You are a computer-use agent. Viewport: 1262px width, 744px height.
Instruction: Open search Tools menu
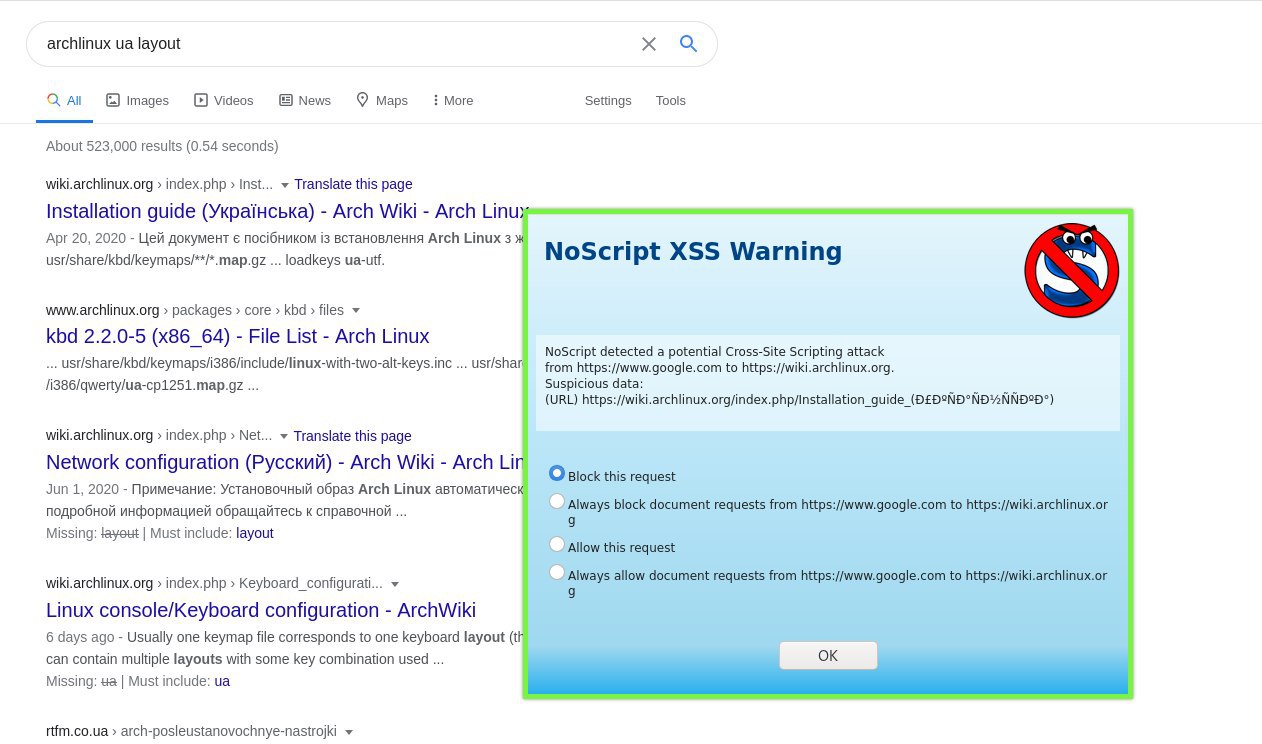[x=671, y=100]
